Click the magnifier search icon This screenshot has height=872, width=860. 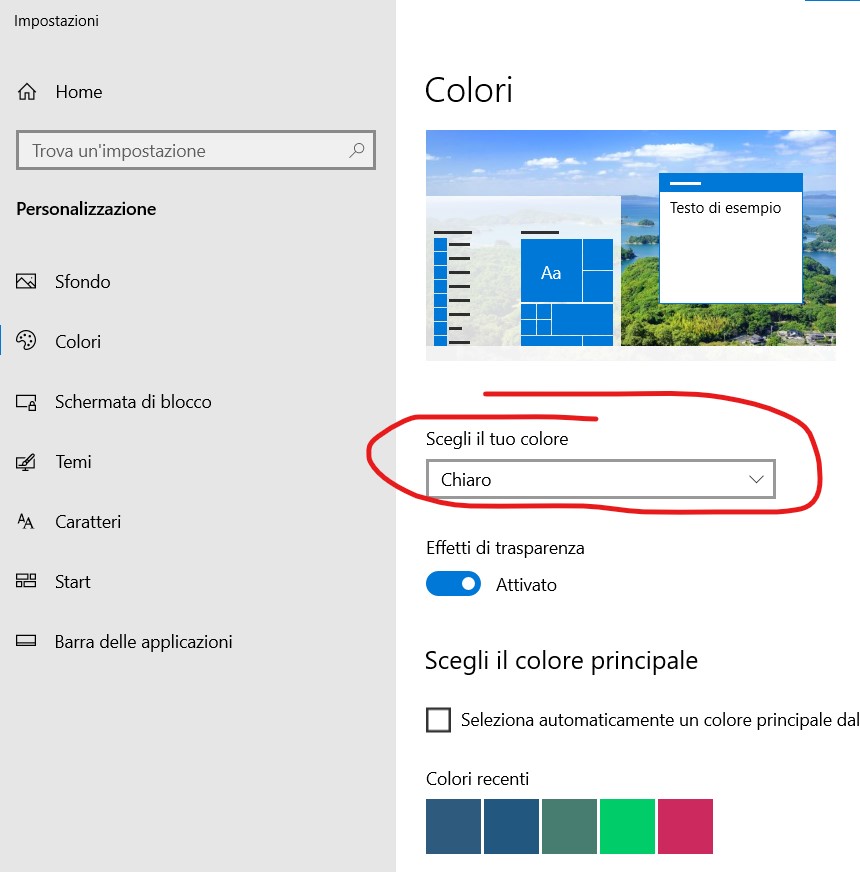point(357,150)
